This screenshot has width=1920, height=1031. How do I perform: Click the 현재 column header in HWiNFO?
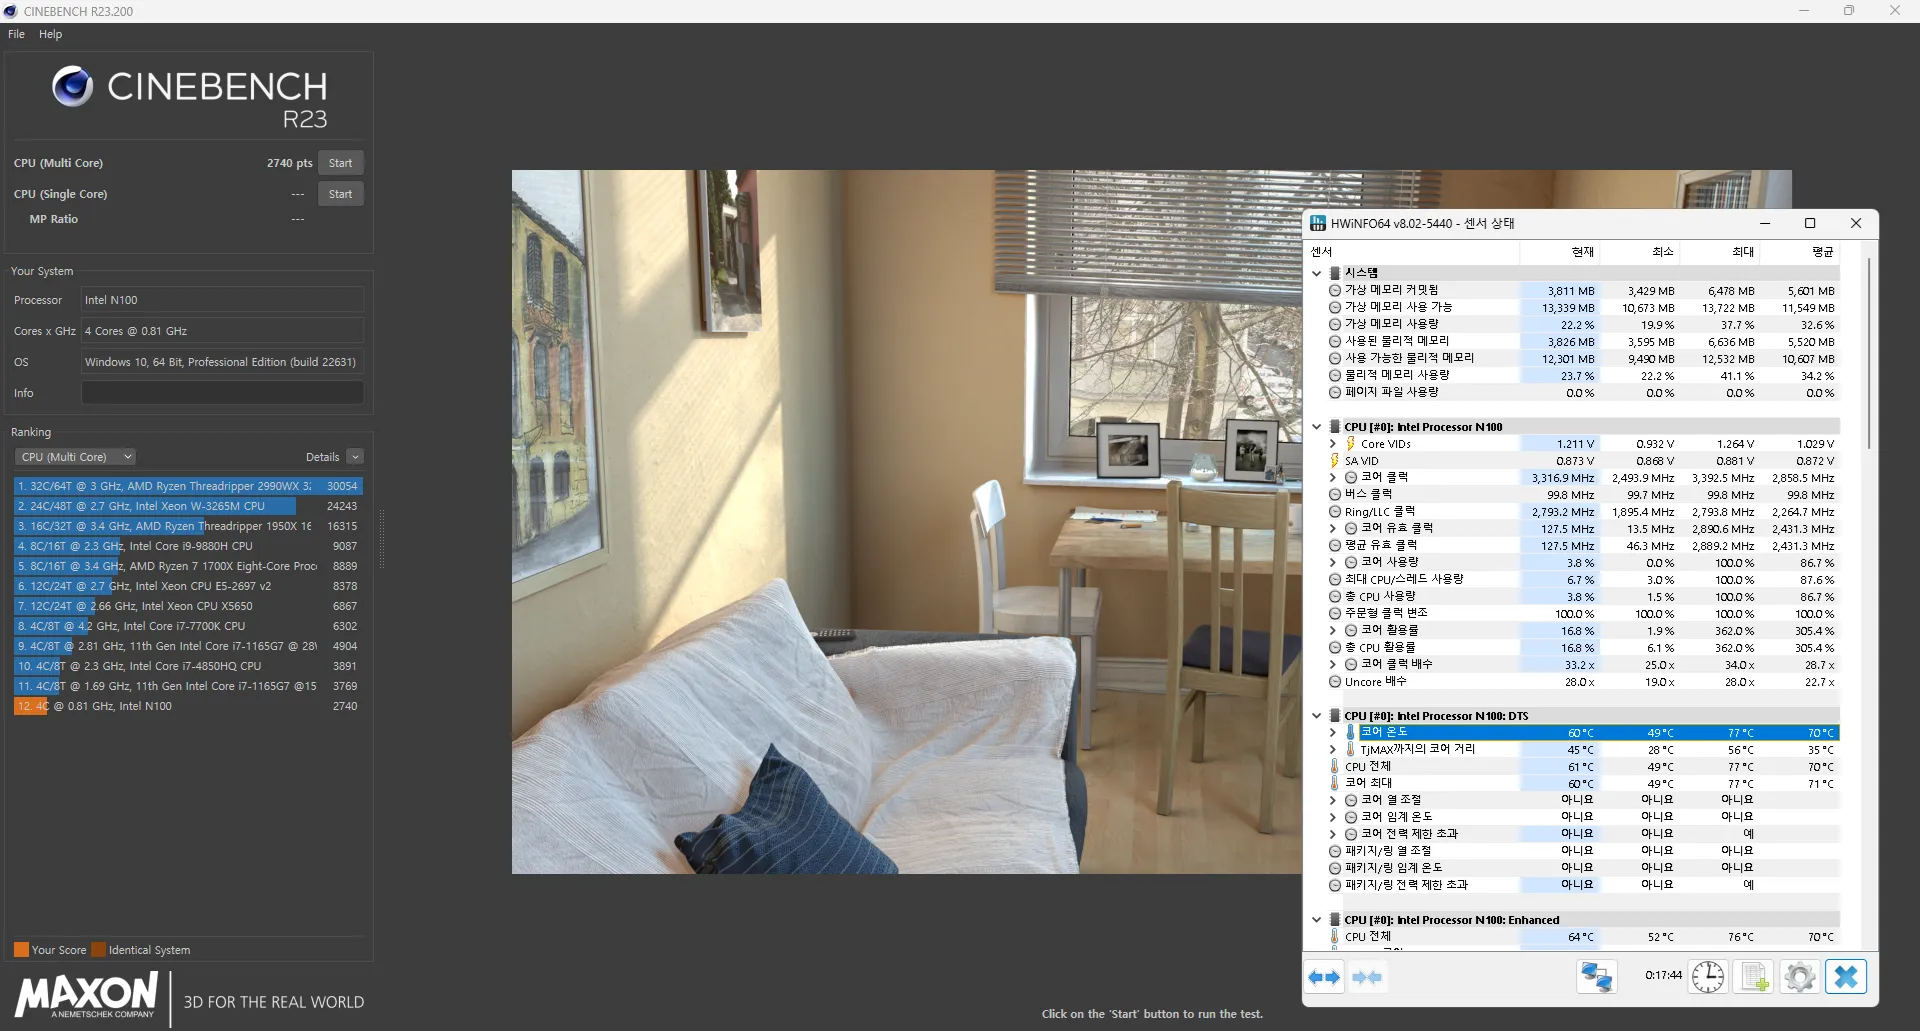1560,252
